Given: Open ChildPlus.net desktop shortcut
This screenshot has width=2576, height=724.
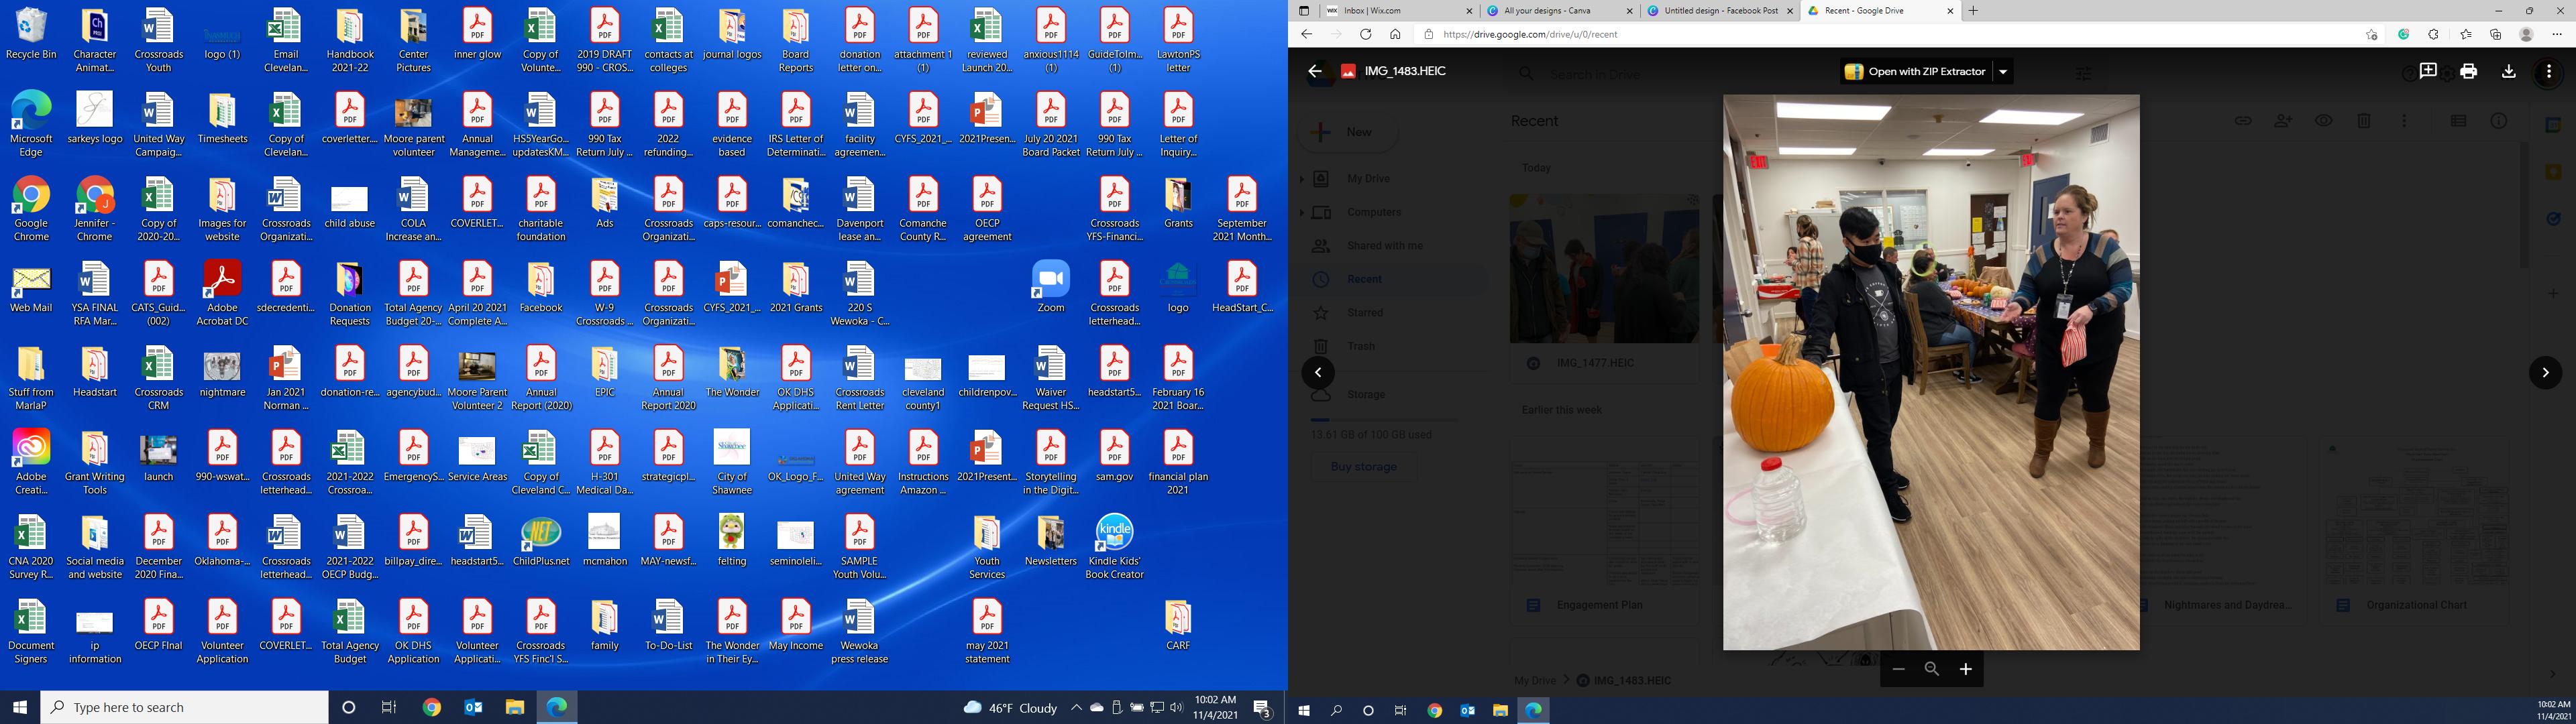Looking at the screenshot, I should 541,540.
